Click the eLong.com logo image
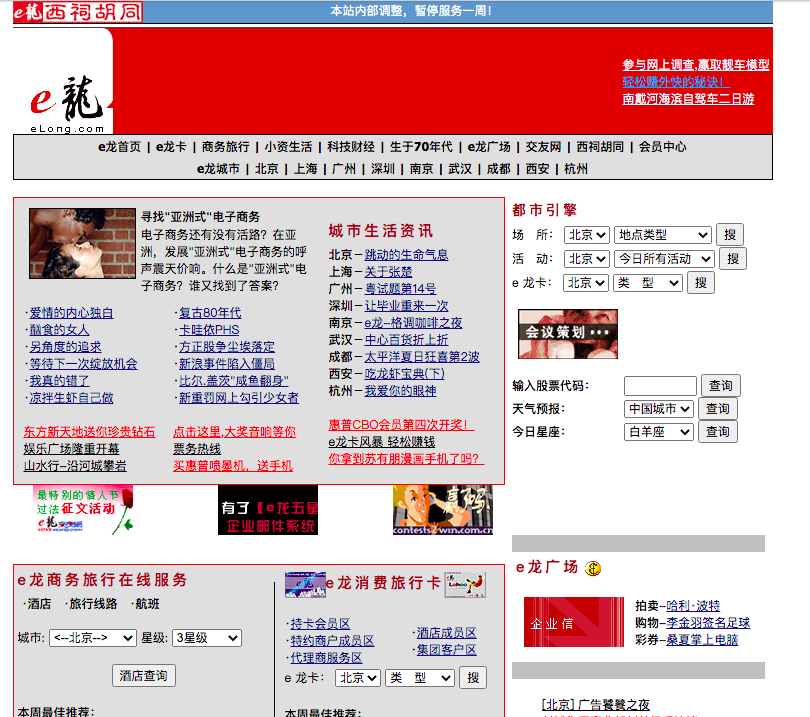This screenshot has width=810, height=717. [63, 81]
